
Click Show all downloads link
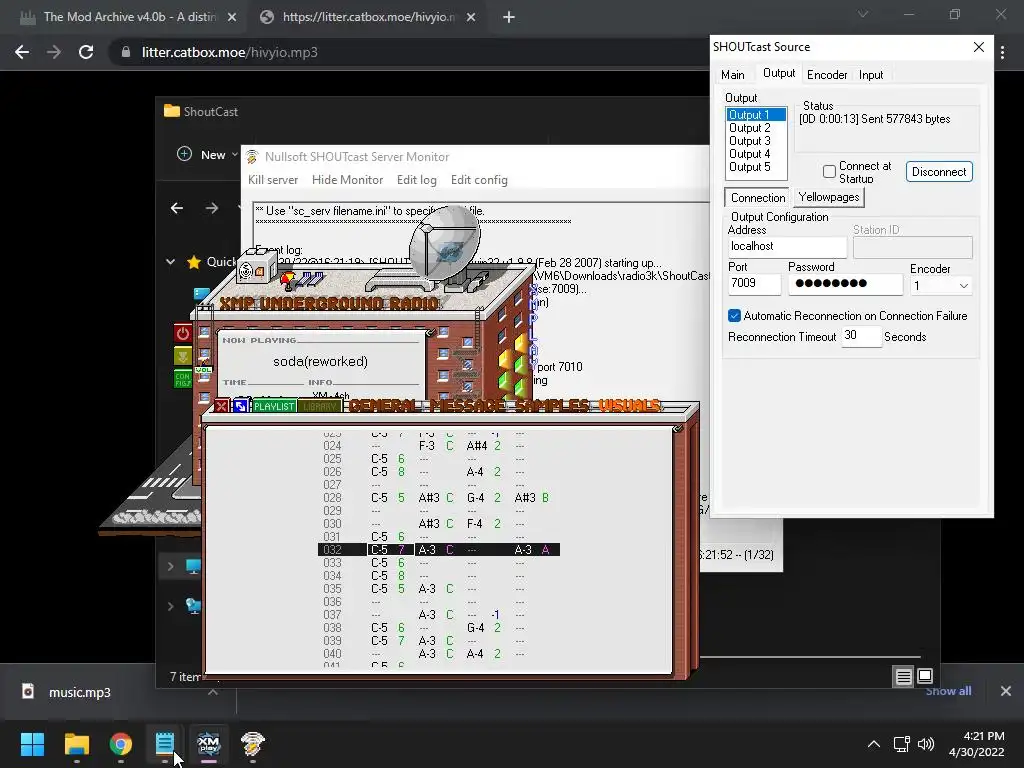(948, 691)
